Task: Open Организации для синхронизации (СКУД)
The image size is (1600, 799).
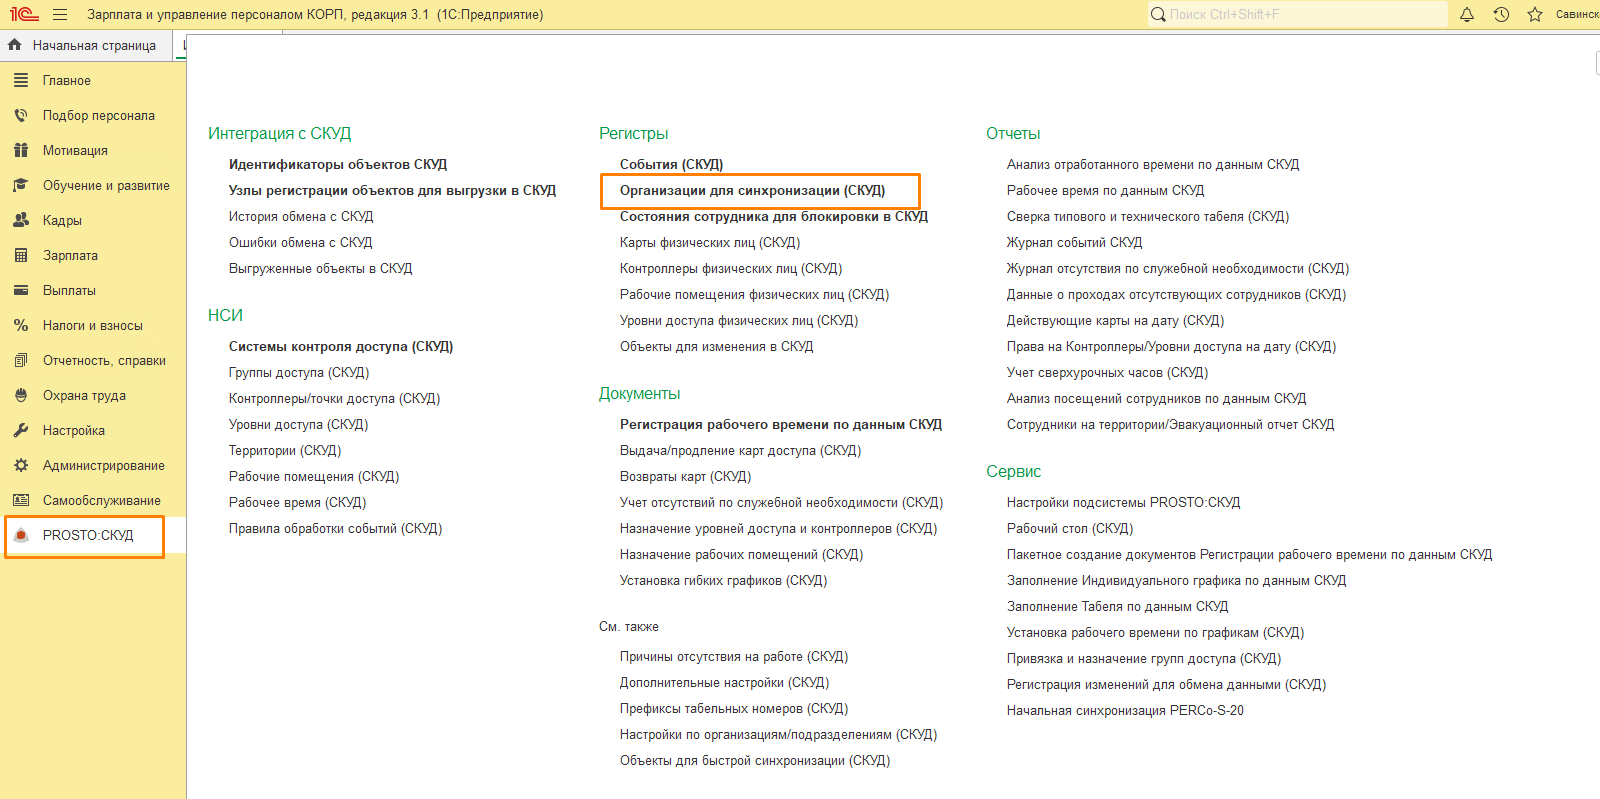Action: tap(752, 190)
